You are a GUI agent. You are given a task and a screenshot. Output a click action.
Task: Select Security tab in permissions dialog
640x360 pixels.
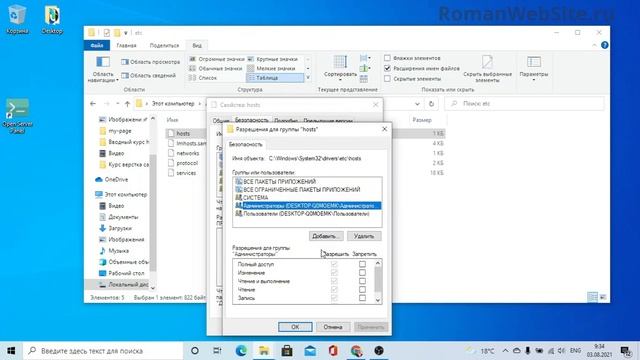click(x=245, y=144)
